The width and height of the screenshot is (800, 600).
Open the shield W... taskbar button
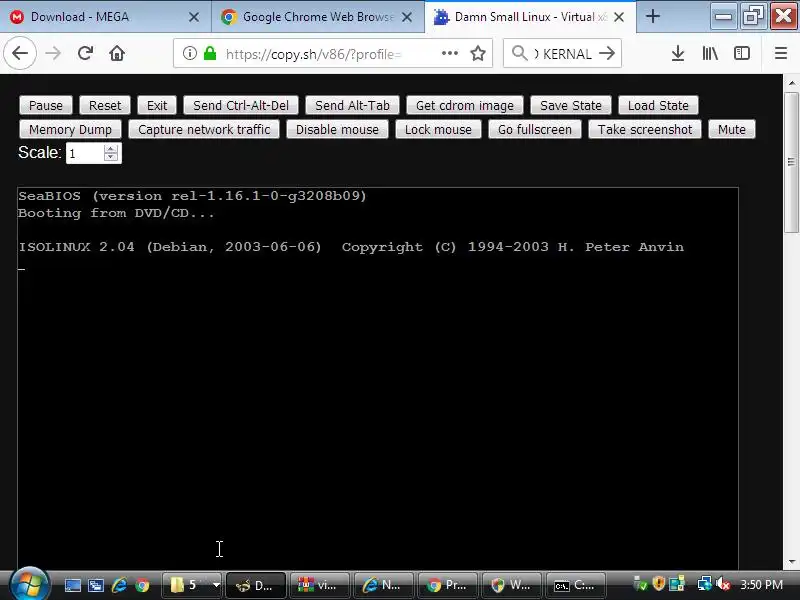[511, 585]
